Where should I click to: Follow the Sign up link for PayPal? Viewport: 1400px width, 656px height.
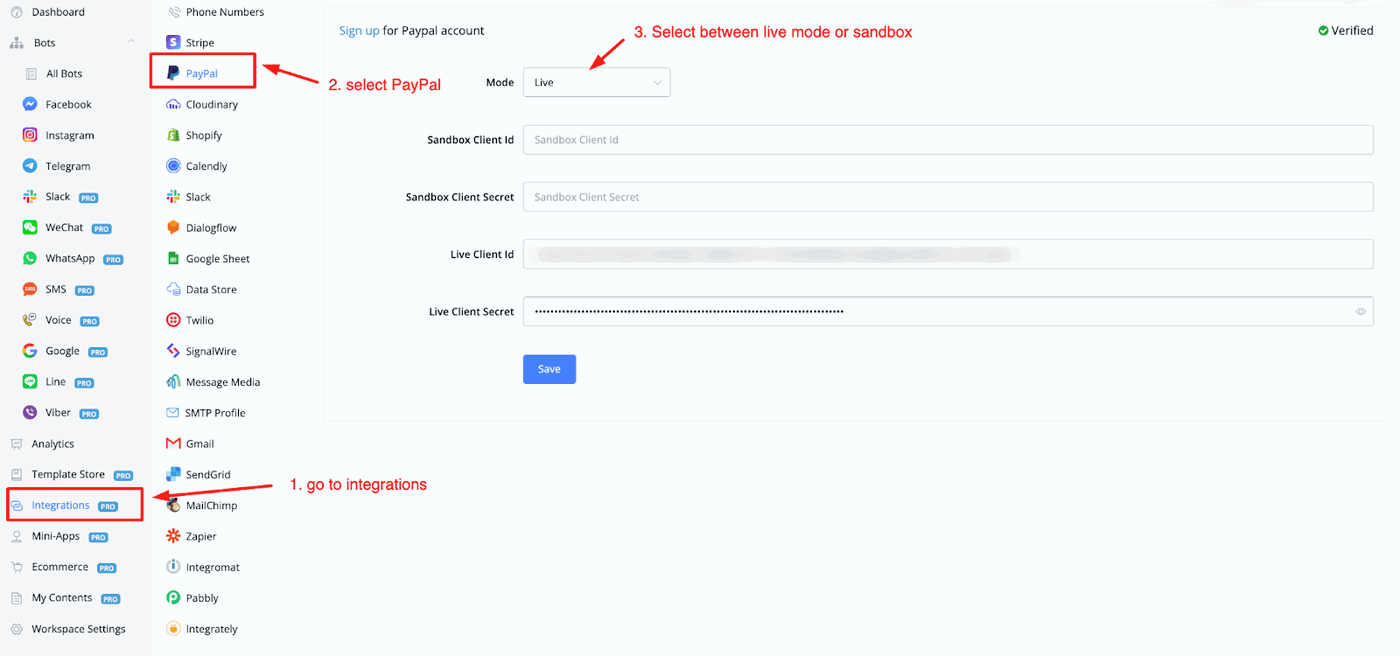coord(359,31)
